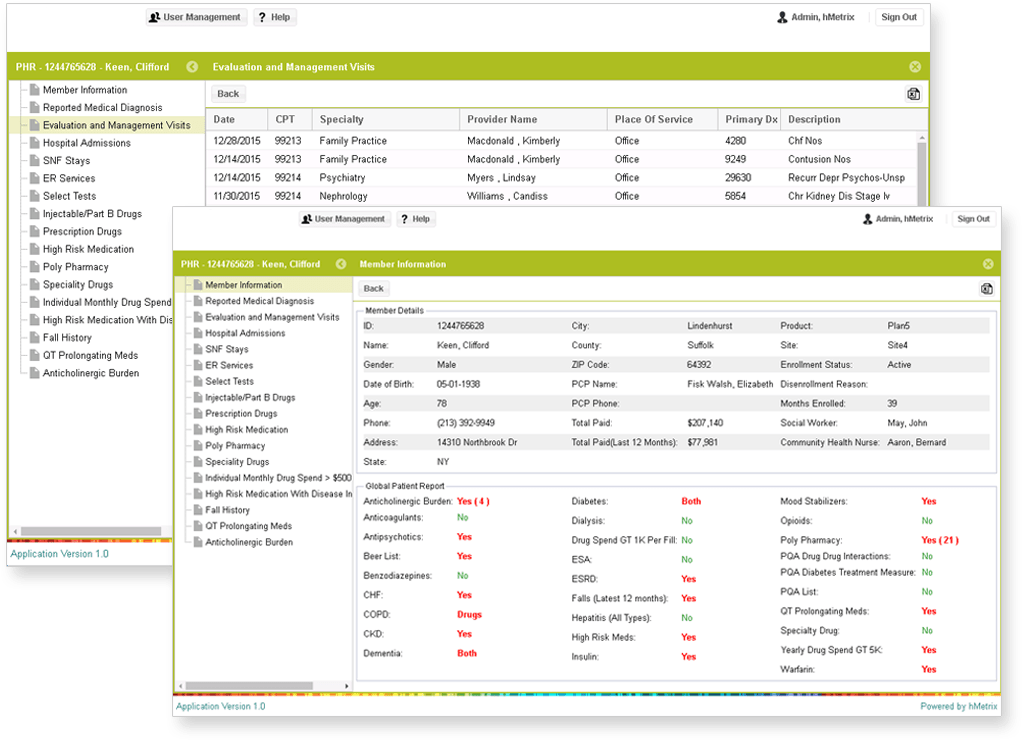Close the Member Information panel
This screenshot has height=740, width=1022.
tap(988, 264)
